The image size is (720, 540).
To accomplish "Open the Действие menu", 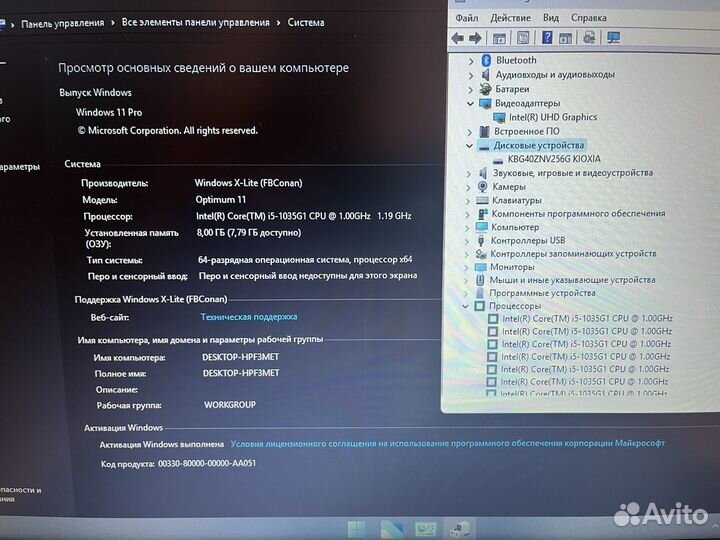I will pos(510,18).
